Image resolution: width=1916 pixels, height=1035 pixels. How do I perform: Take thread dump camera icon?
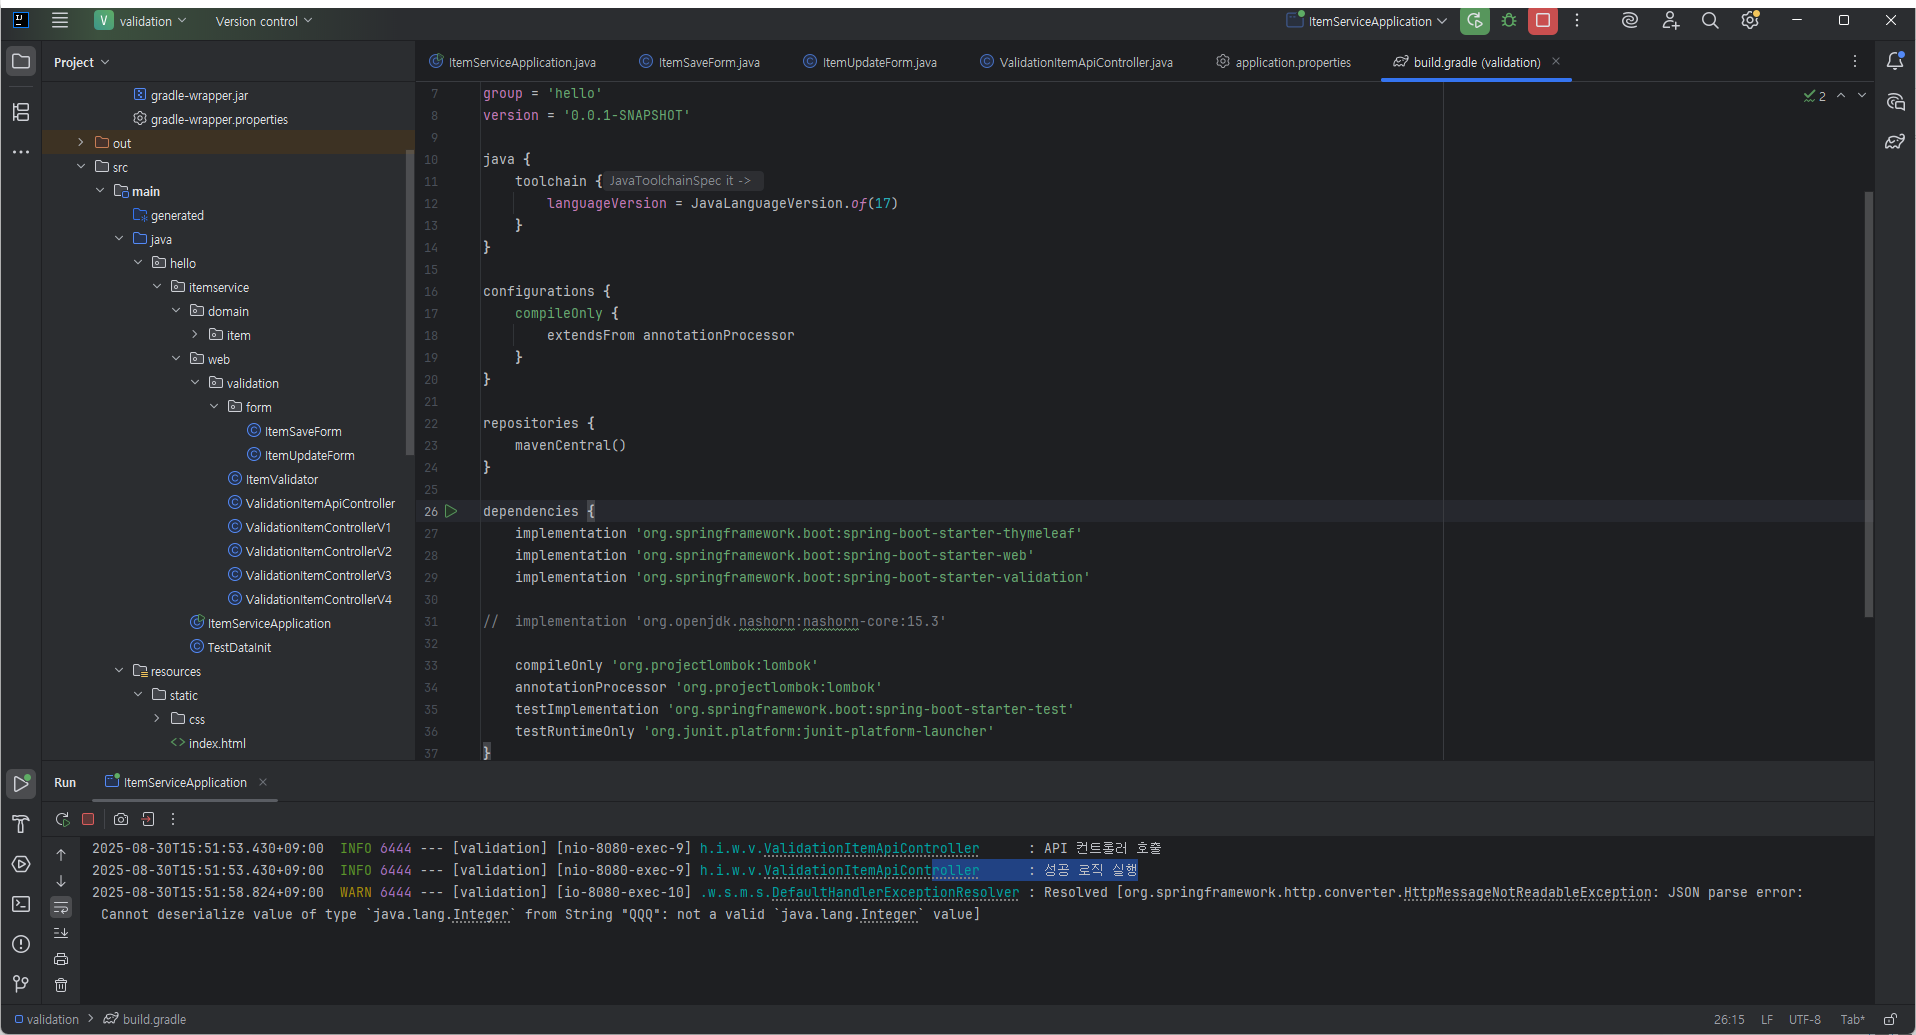tap(121, 819)
